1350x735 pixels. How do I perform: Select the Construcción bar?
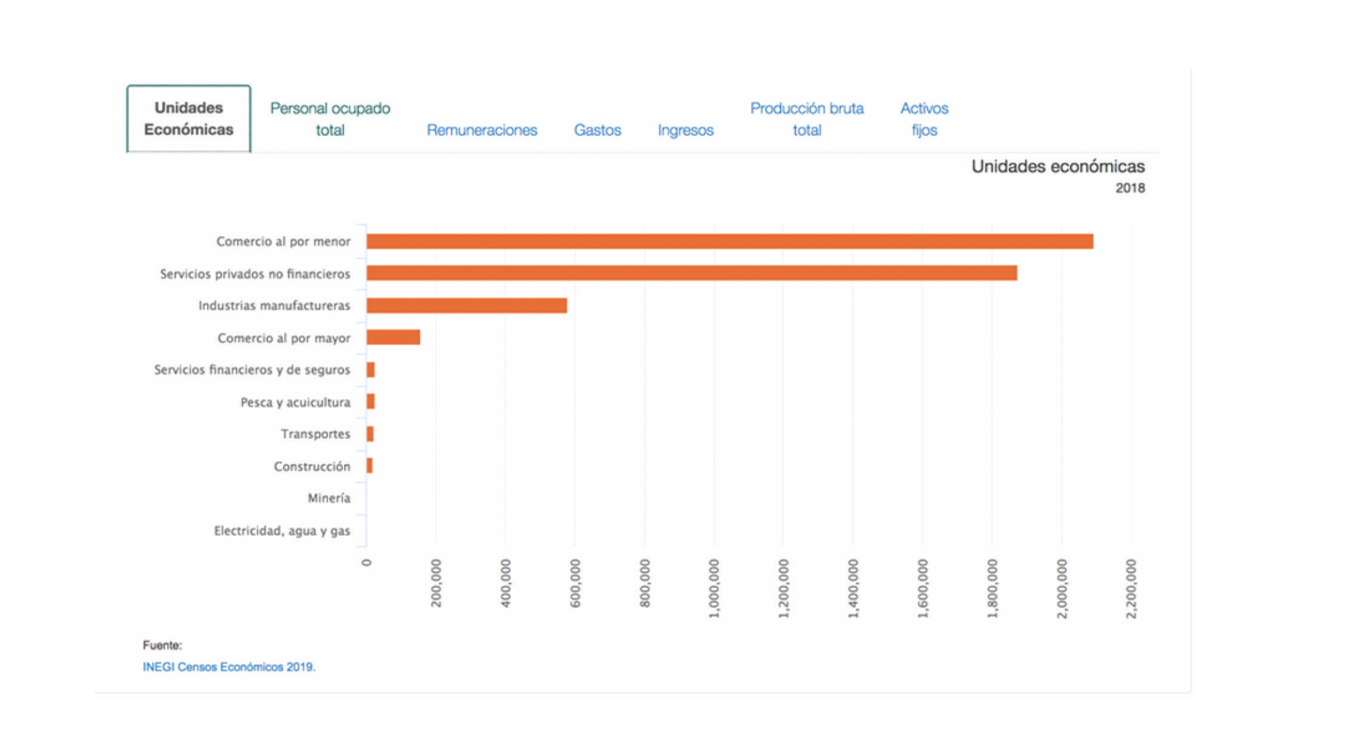click(x=370, y=466)
